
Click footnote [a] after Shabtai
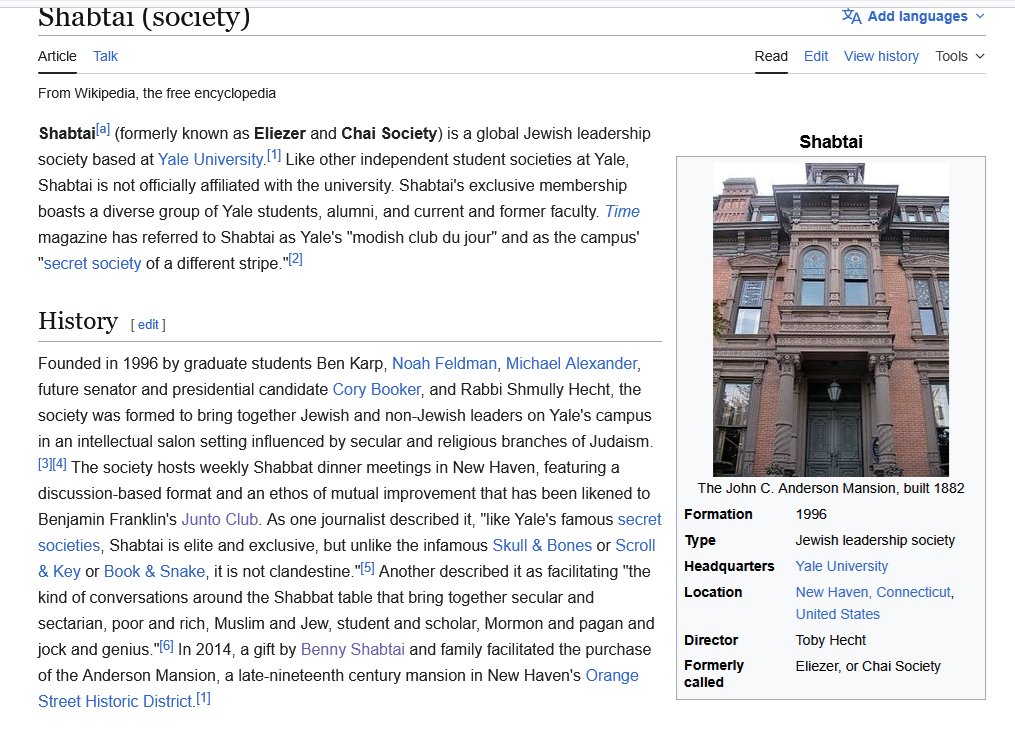[x=103, y=129]
